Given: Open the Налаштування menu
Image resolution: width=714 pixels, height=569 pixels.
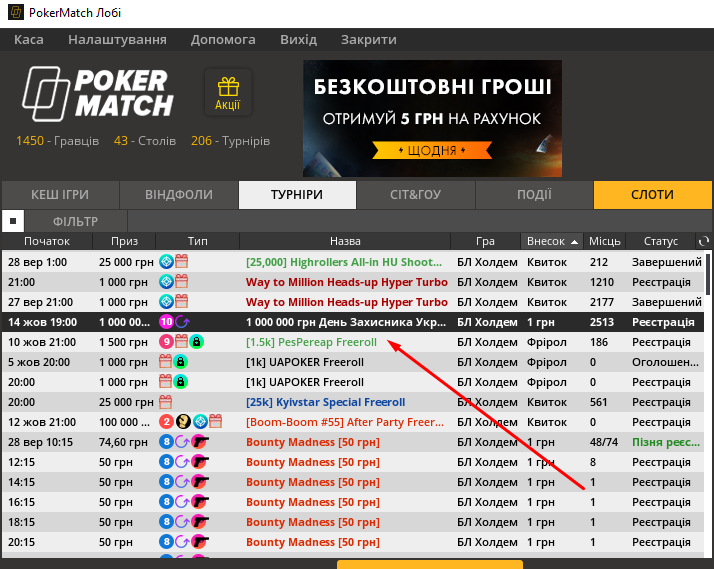Looking at the screenshot, I should [117, 40].
